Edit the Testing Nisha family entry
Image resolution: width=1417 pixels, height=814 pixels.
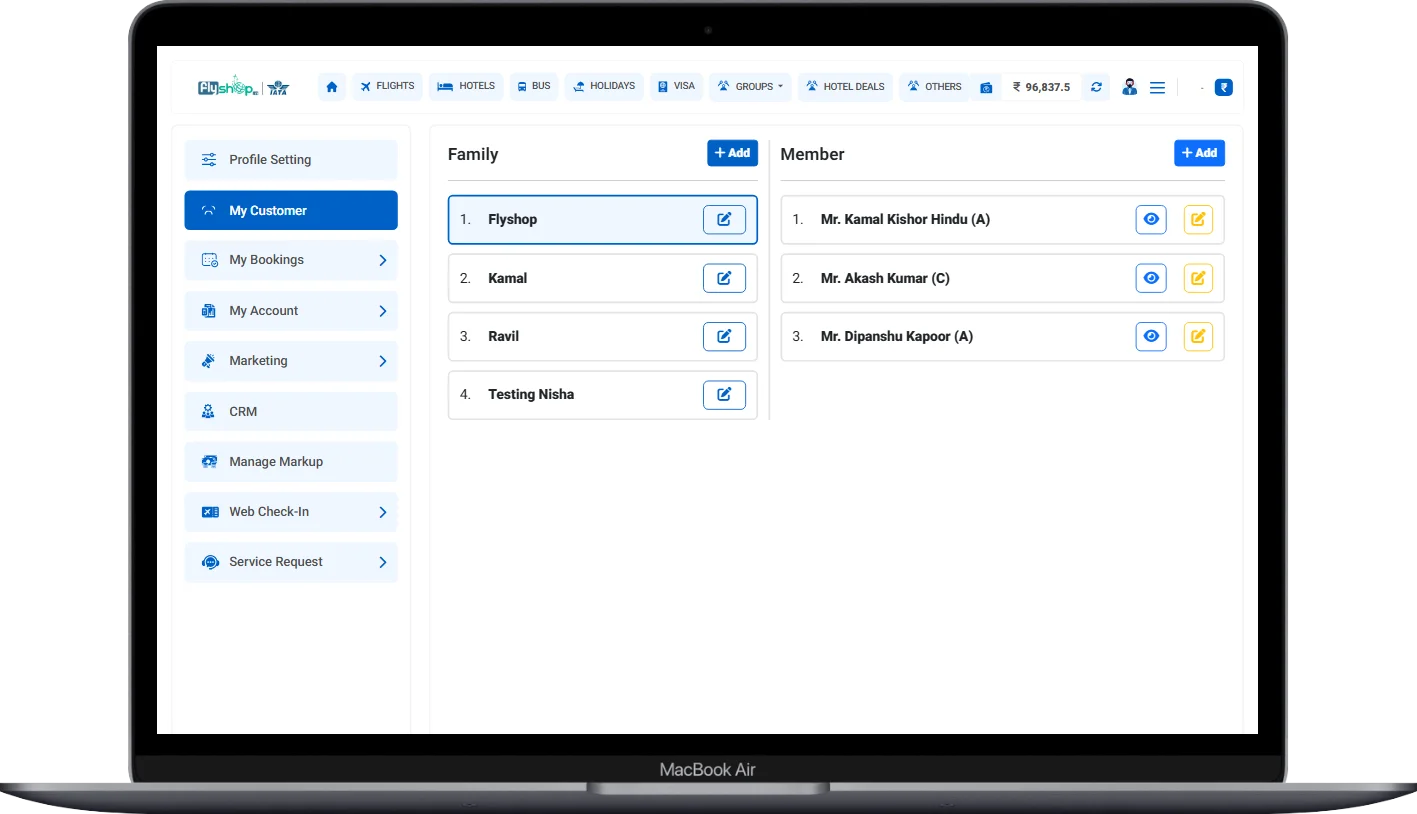coord(724,395)
